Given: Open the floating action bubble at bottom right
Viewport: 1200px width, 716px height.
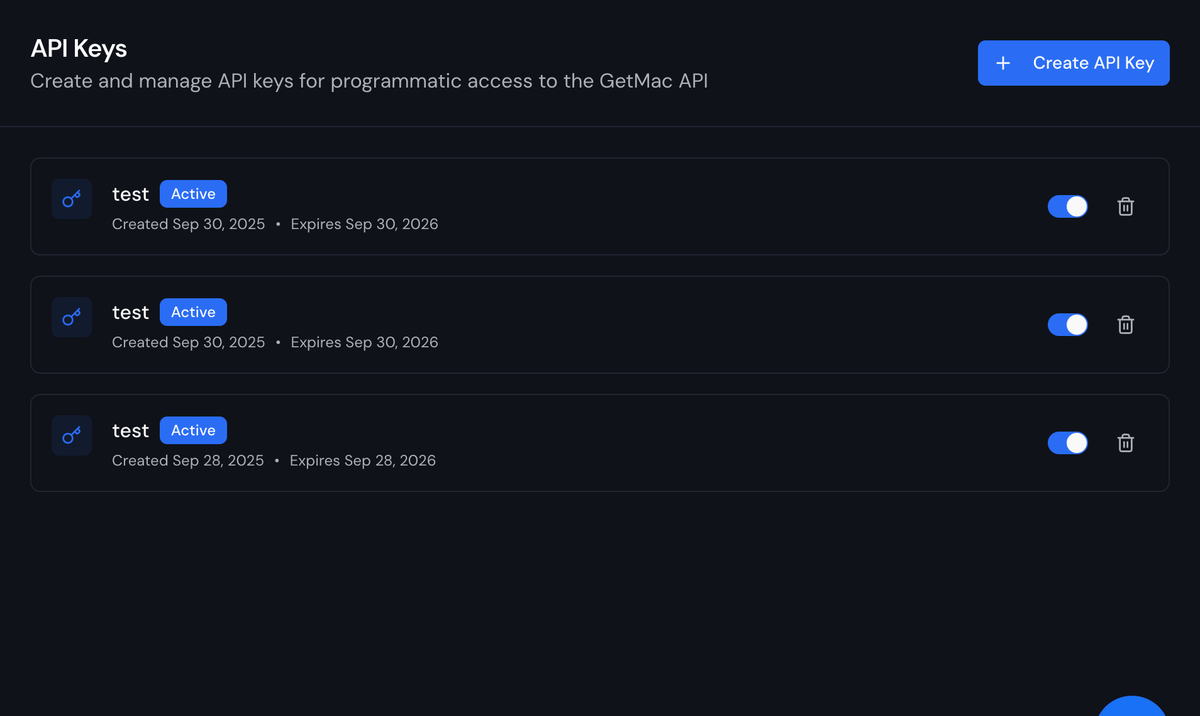Looking at the screenshot, I should [x=1131, y=712].
